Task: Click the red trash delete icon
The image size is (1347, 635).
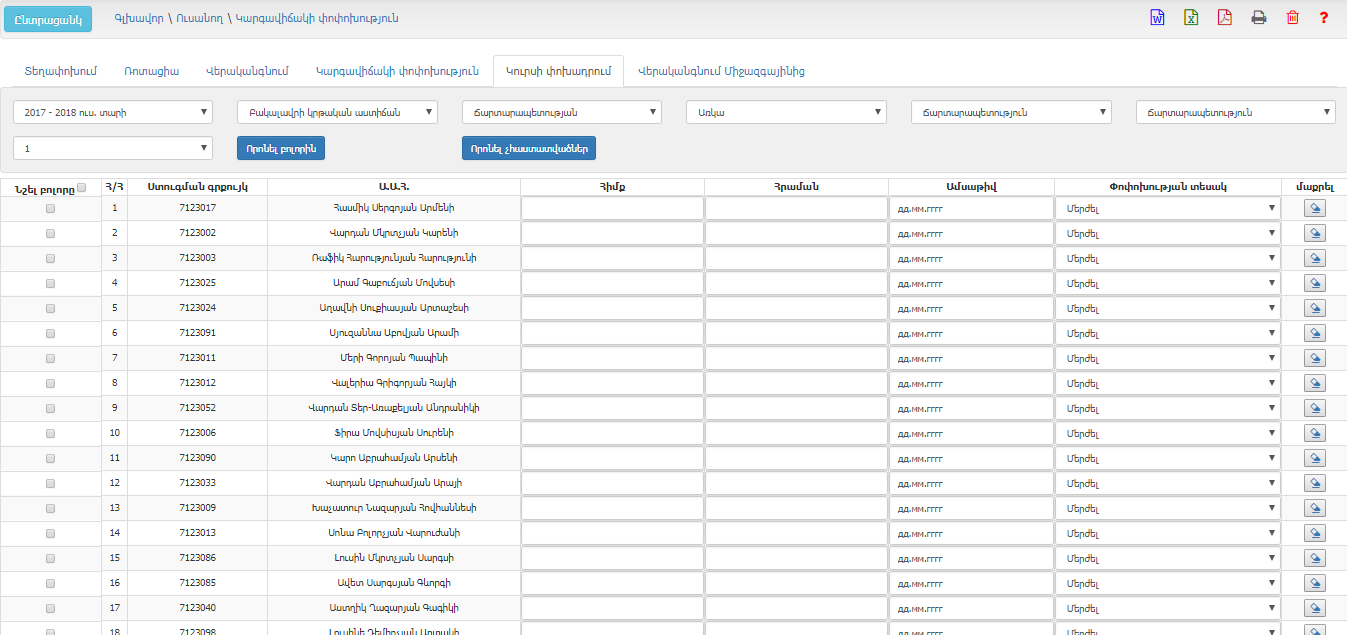Action: (1292, 17)
